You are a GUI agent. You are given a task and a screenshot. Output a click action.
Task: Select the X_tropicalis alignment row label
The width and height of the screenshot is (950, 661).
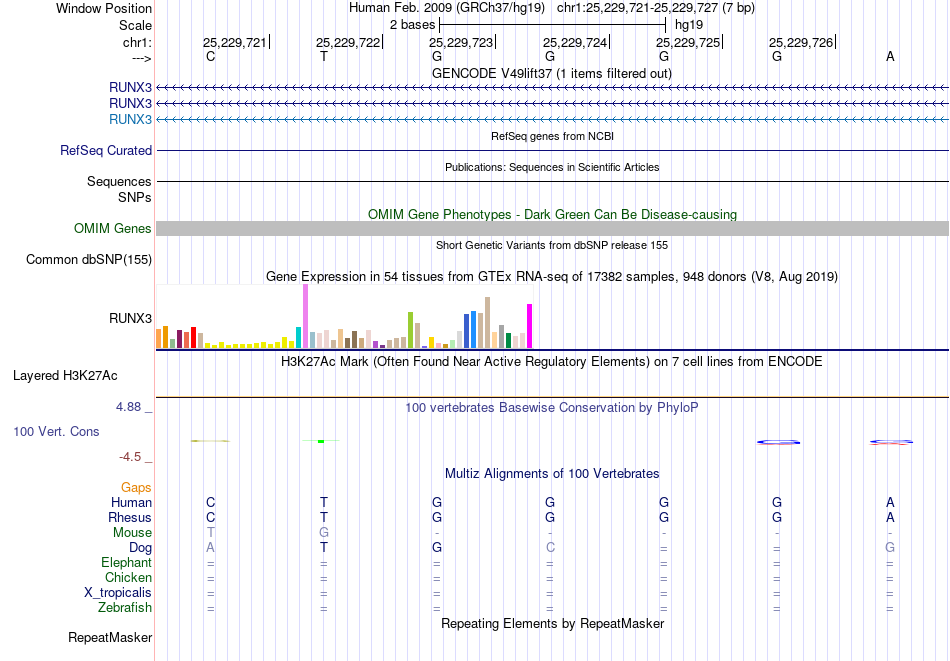(118, 593)
